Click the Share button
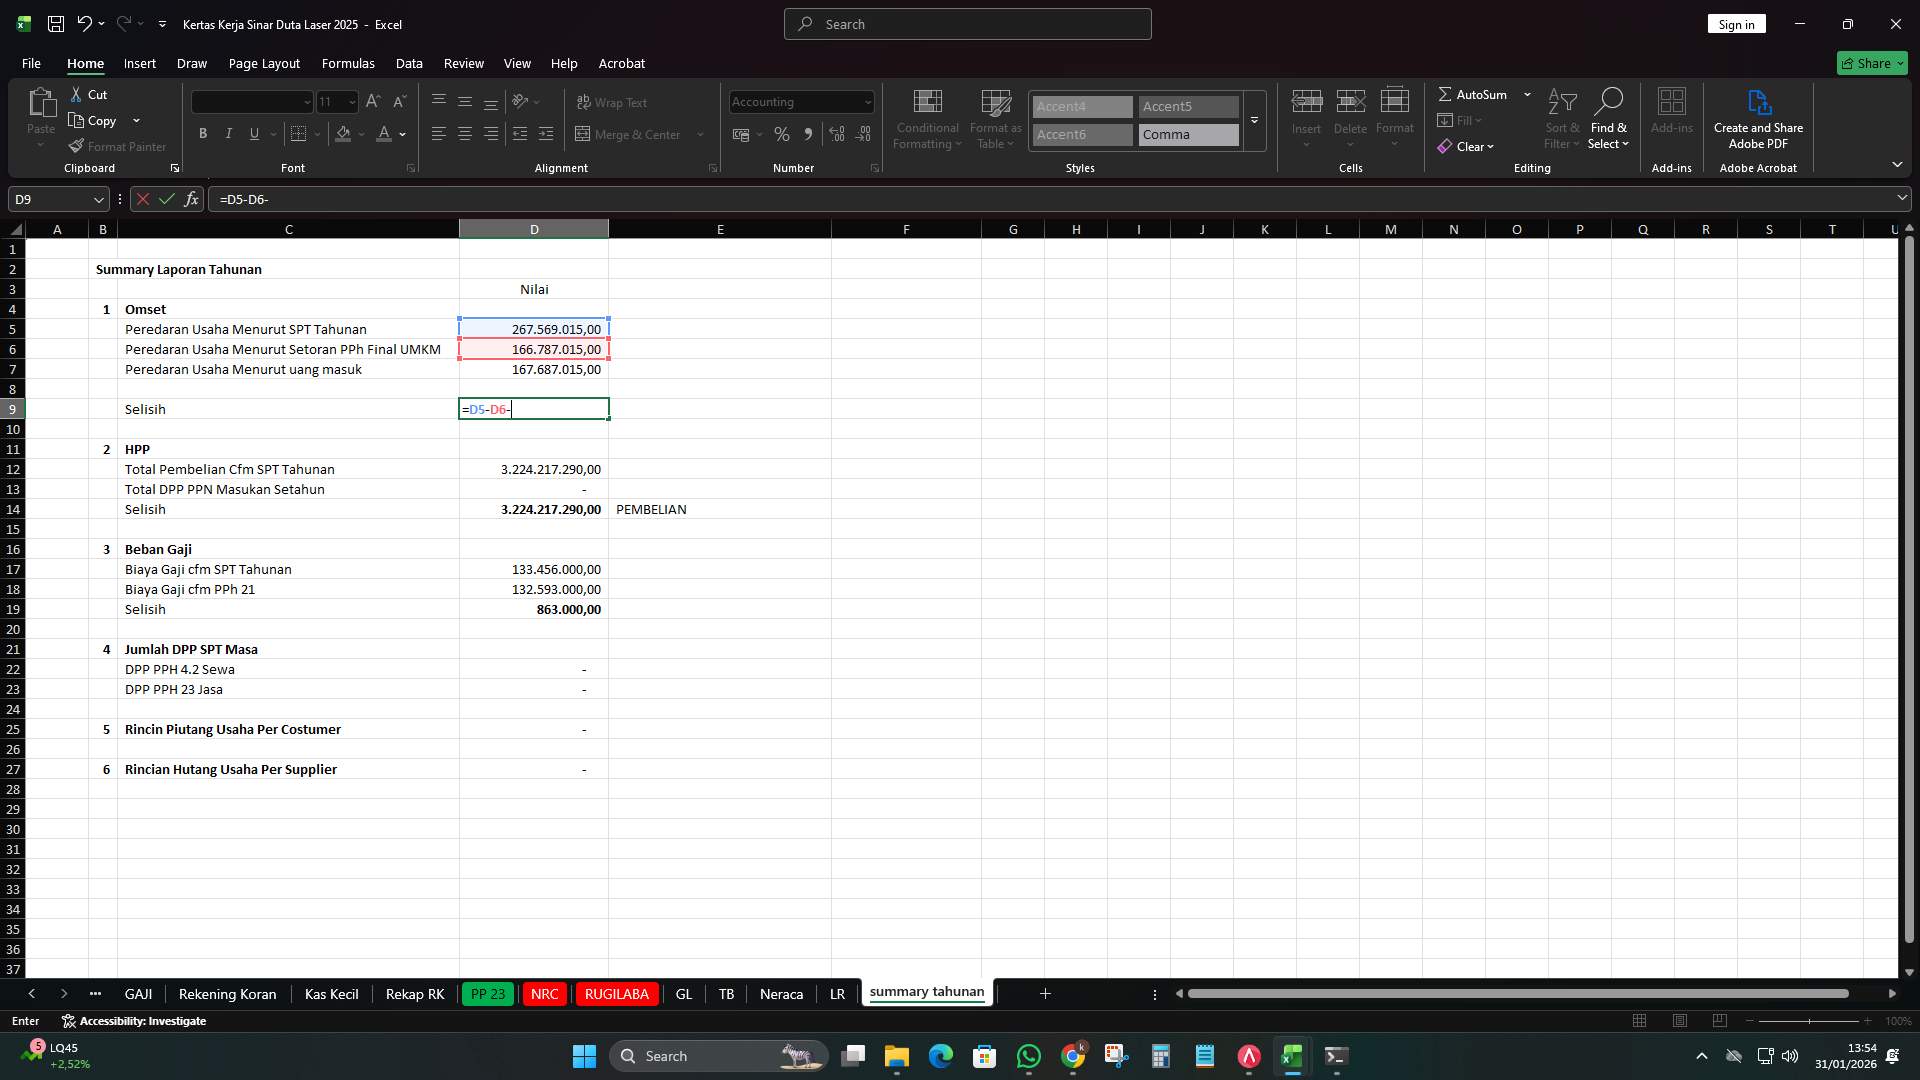This screenshot has width=1920, height=1080. [1870, 62]
